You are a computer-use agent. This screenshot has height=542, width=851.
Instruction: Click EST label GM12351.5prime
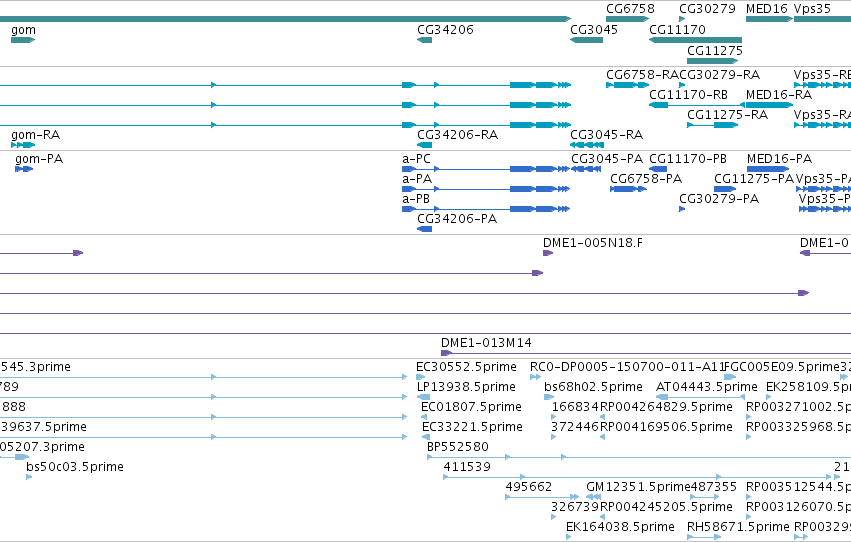638,487
